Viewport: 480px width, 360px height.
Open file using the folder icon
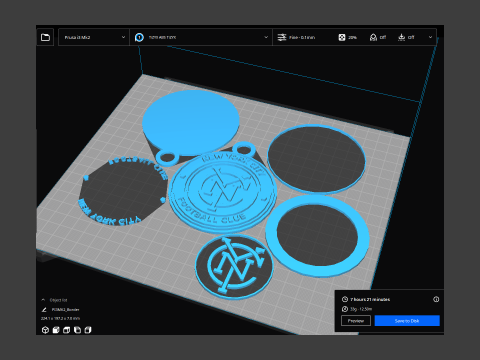(x=45, y=37)
